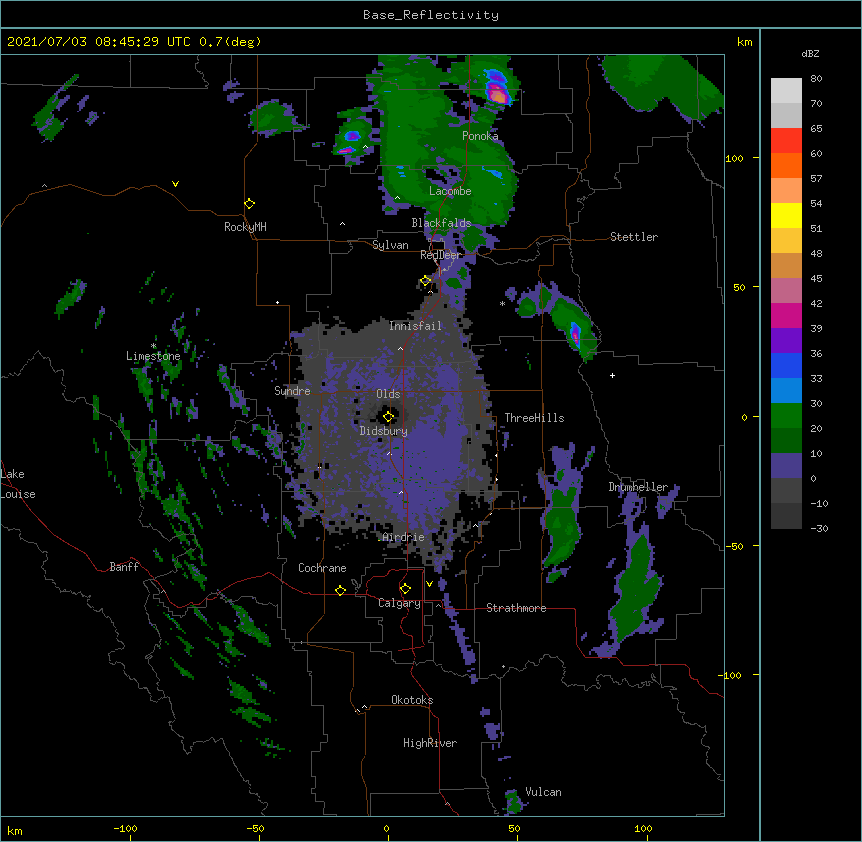The width and height of the screenshot is (862, 842).
Task: Click the Olds town label
Action: [388, 394]
